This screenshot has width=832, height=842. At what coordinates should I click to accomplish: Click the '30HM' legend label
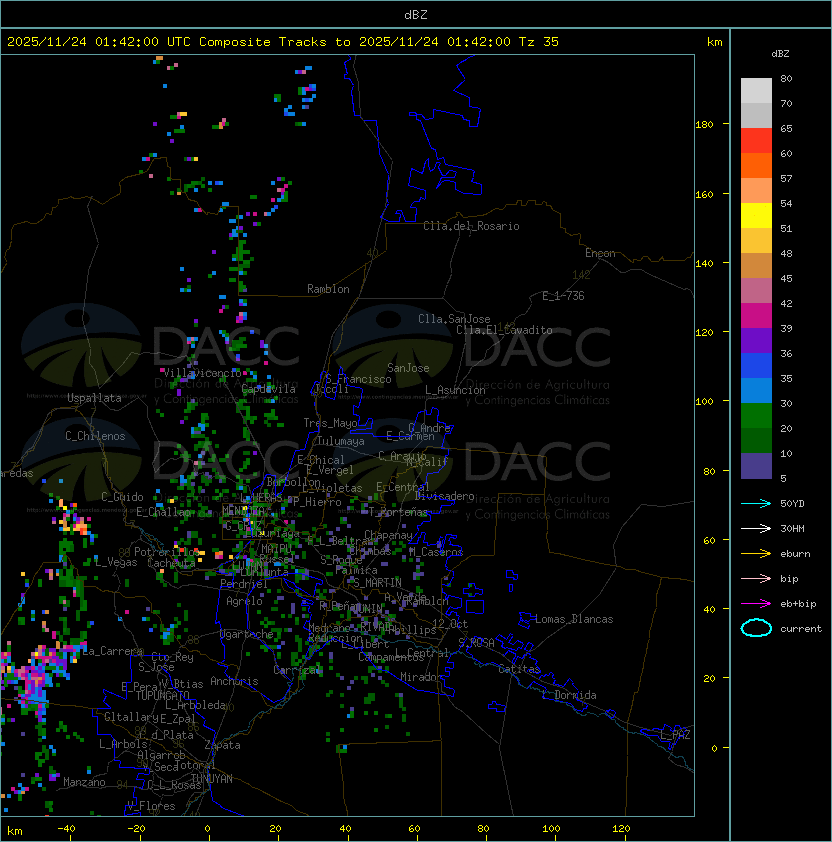coord(792,528)
